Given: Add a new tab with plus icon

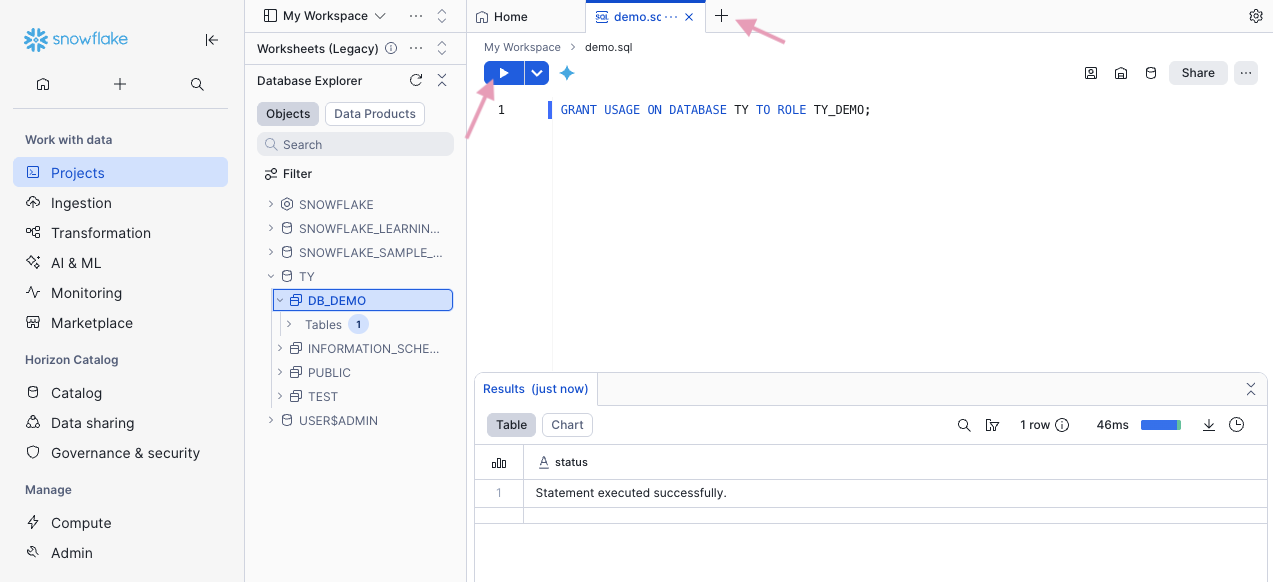Looking at the screenshot, I should point(721,16).
